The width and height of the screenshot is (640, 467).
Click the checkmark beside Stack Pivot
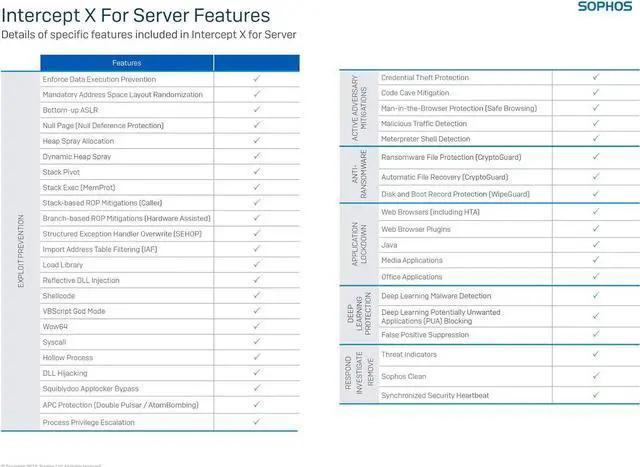tap(257, 171)
